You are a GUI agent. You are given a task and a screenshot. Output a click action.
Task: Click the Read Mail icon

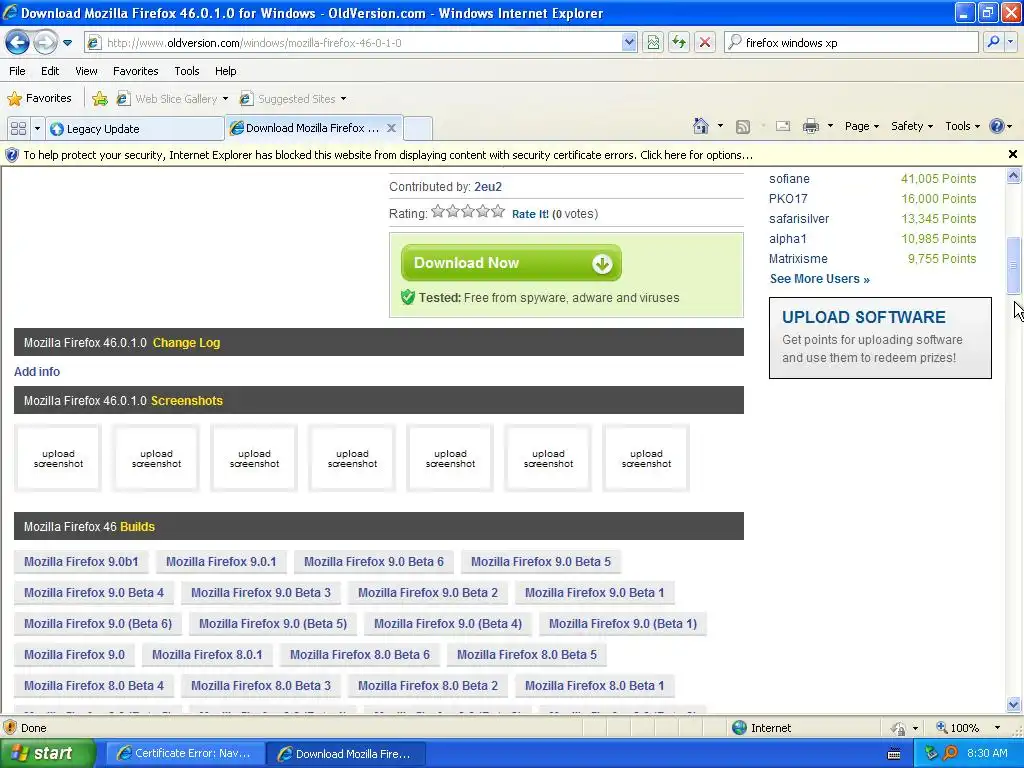click(783, 126)
